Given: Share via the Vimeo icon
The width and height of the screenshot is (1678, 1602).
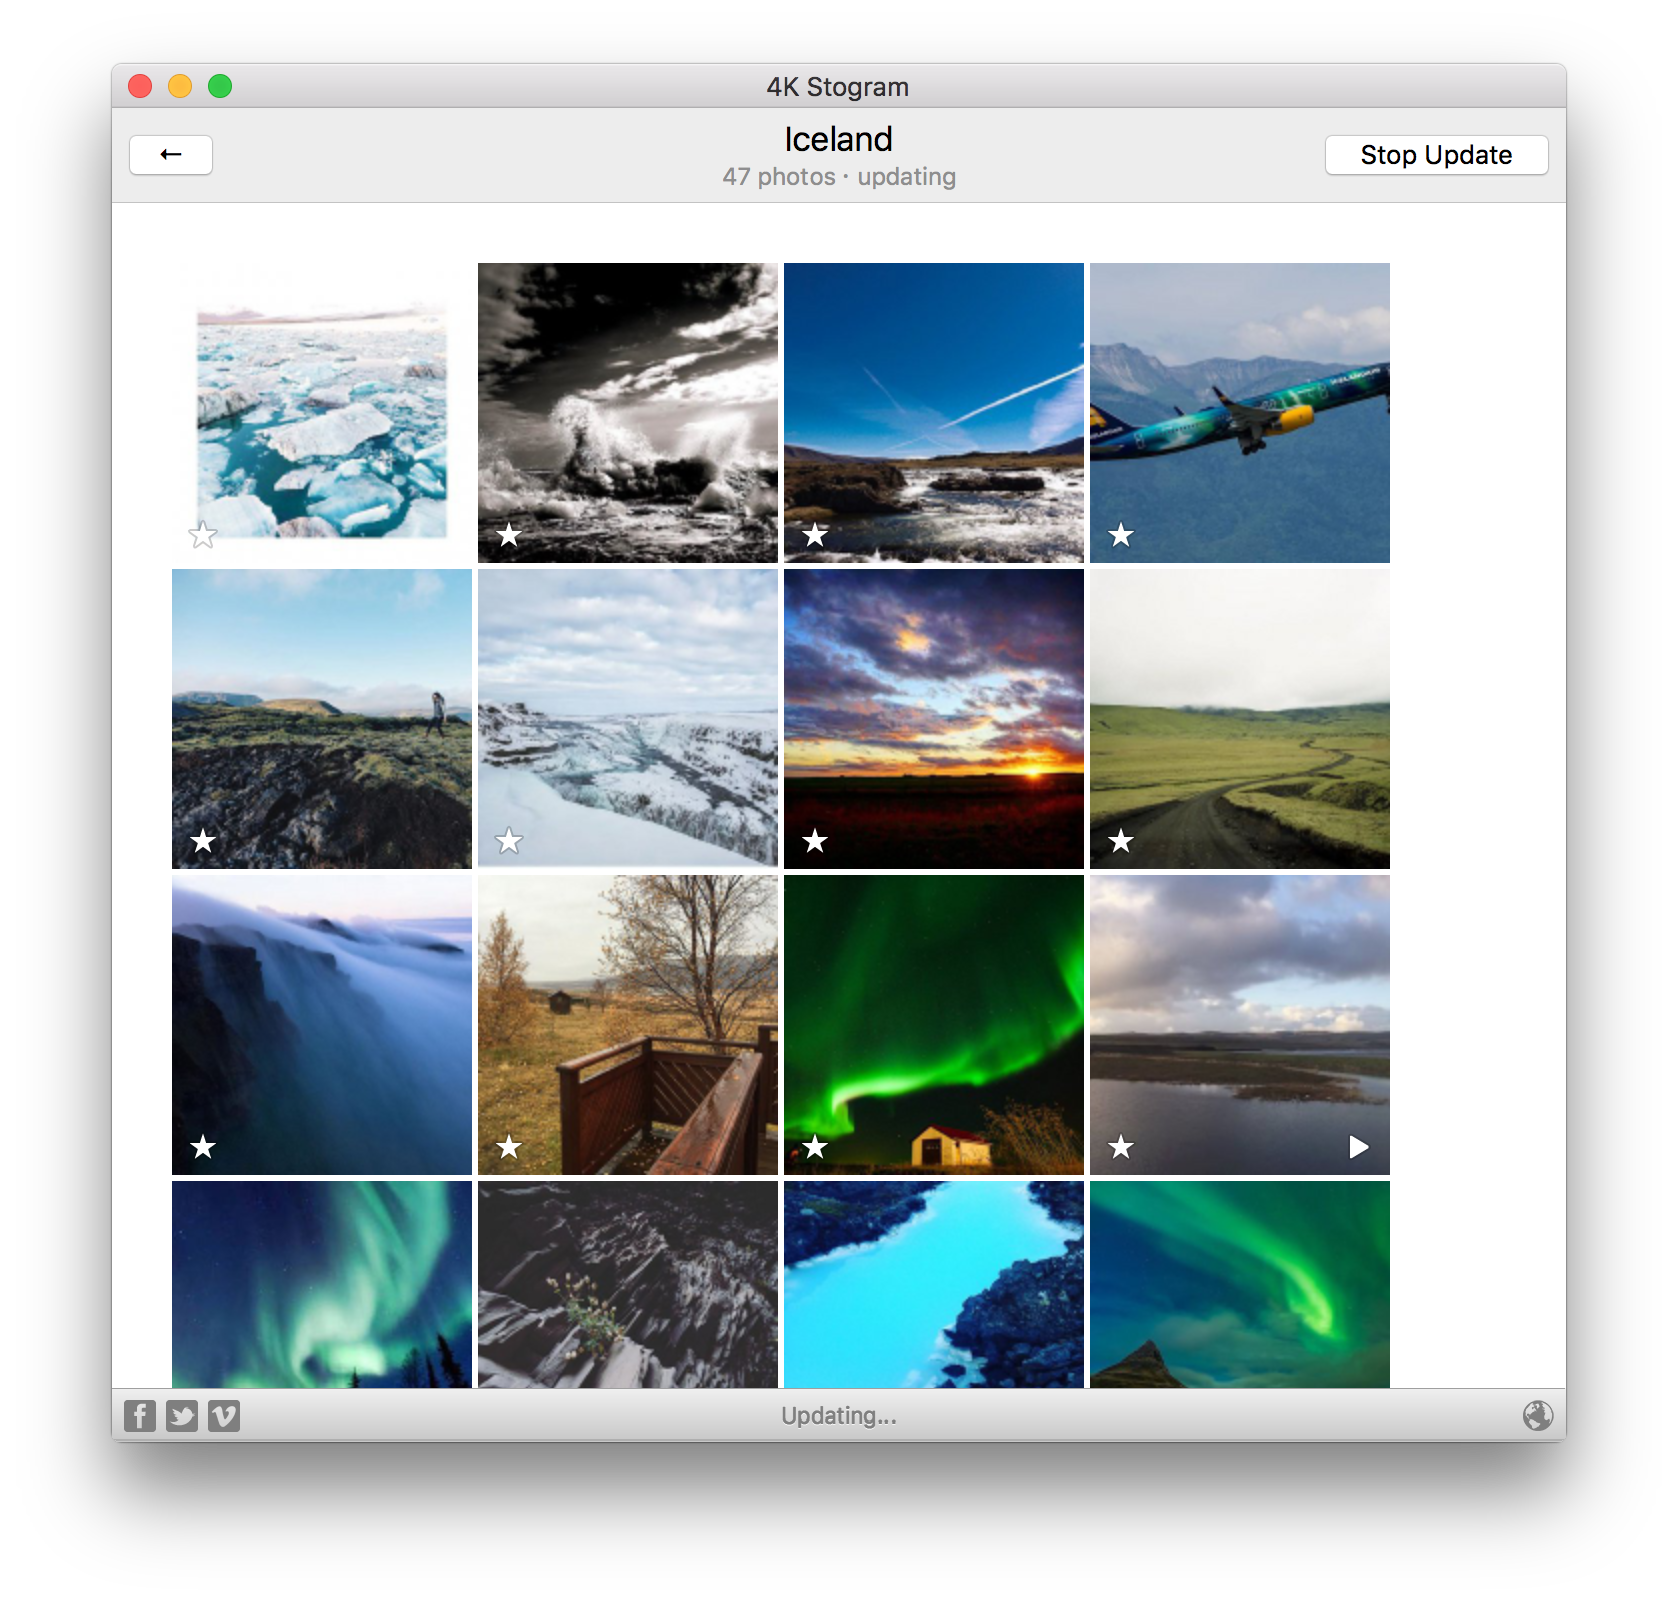Looking at the screenshot, I should [224, 1416].
